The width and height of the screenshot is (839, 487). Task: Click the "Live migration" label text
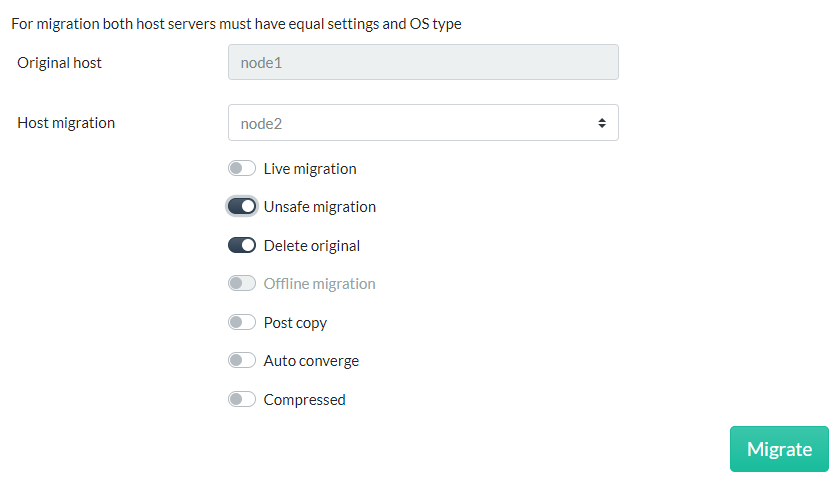pyautogui.click(x=310, y=169)
